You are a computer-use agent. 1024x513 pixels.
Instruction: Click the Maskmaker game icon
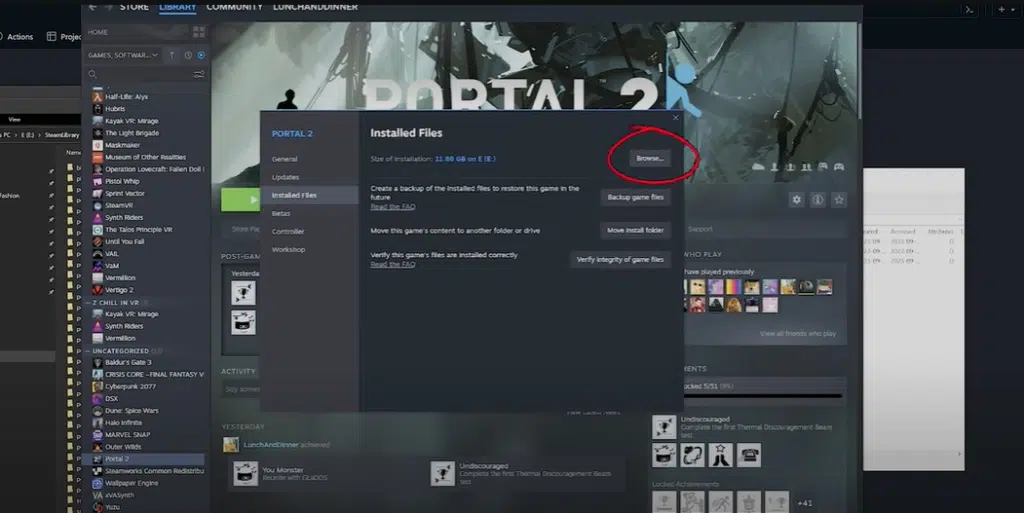point(97,145)
